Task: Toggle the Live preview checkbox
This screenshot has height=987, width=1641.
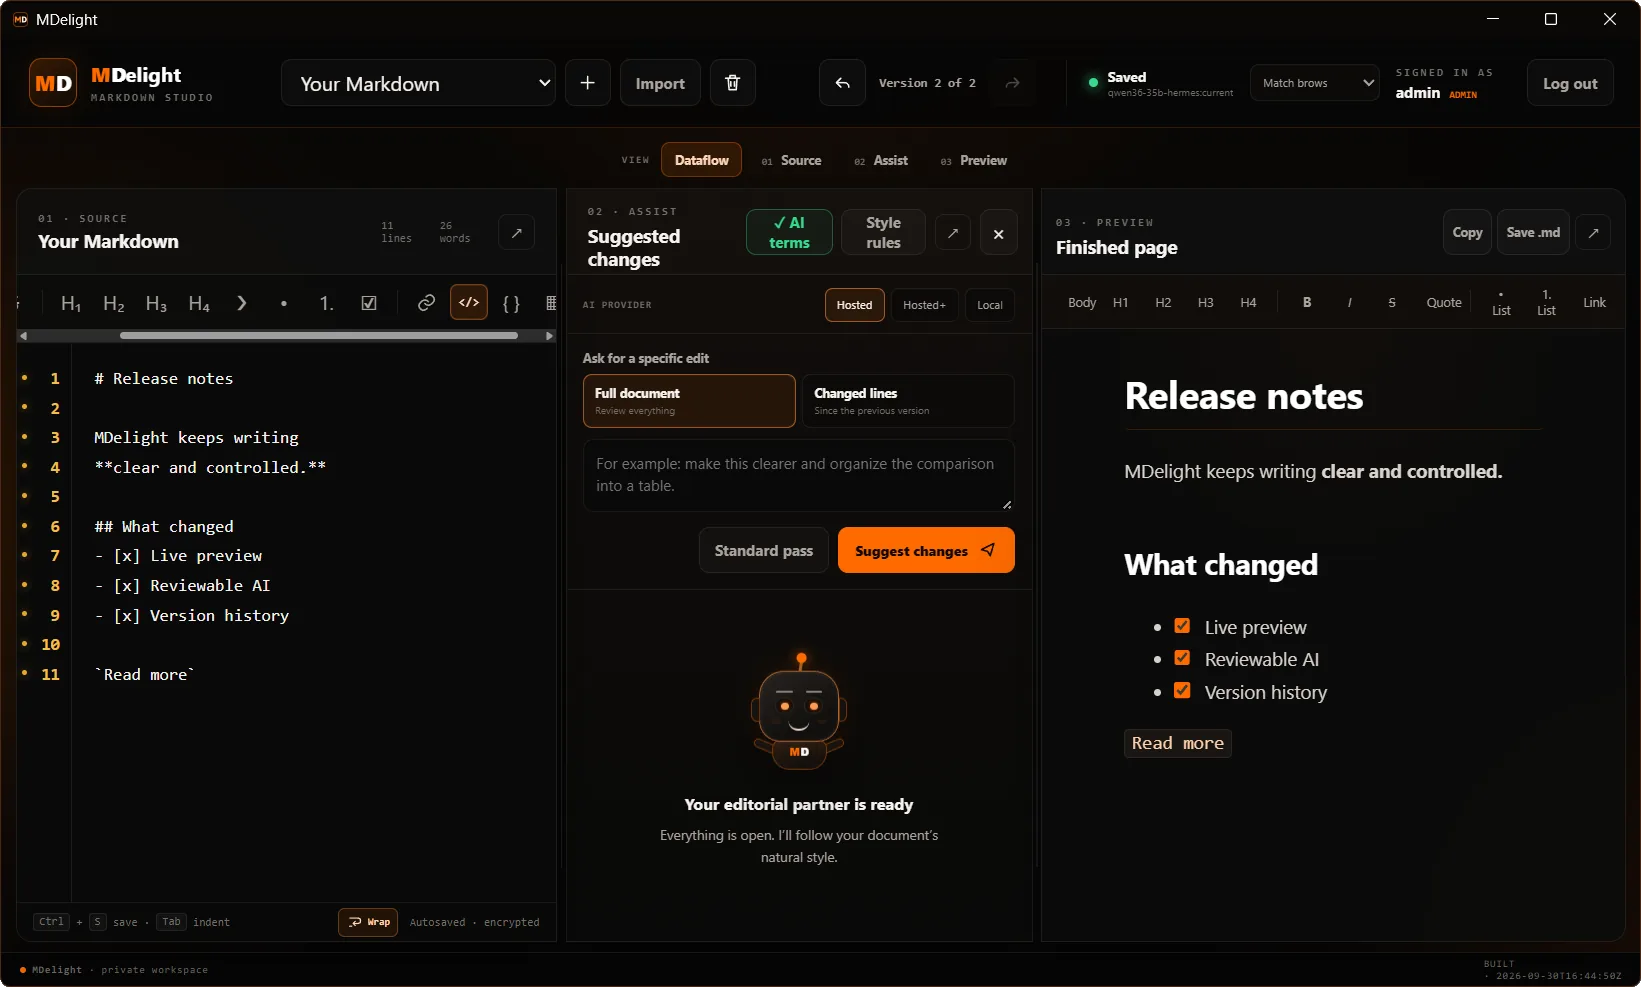Action: coord(1182,626)
